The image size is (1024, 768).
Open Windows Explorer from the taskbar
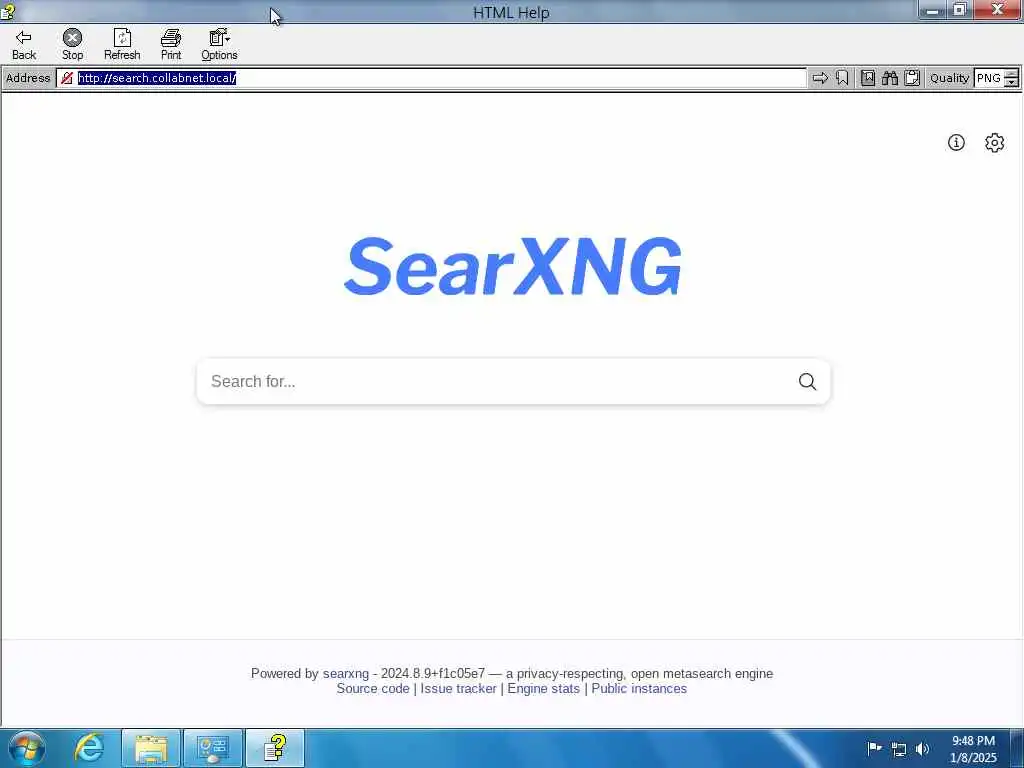[x=151, y=748]
